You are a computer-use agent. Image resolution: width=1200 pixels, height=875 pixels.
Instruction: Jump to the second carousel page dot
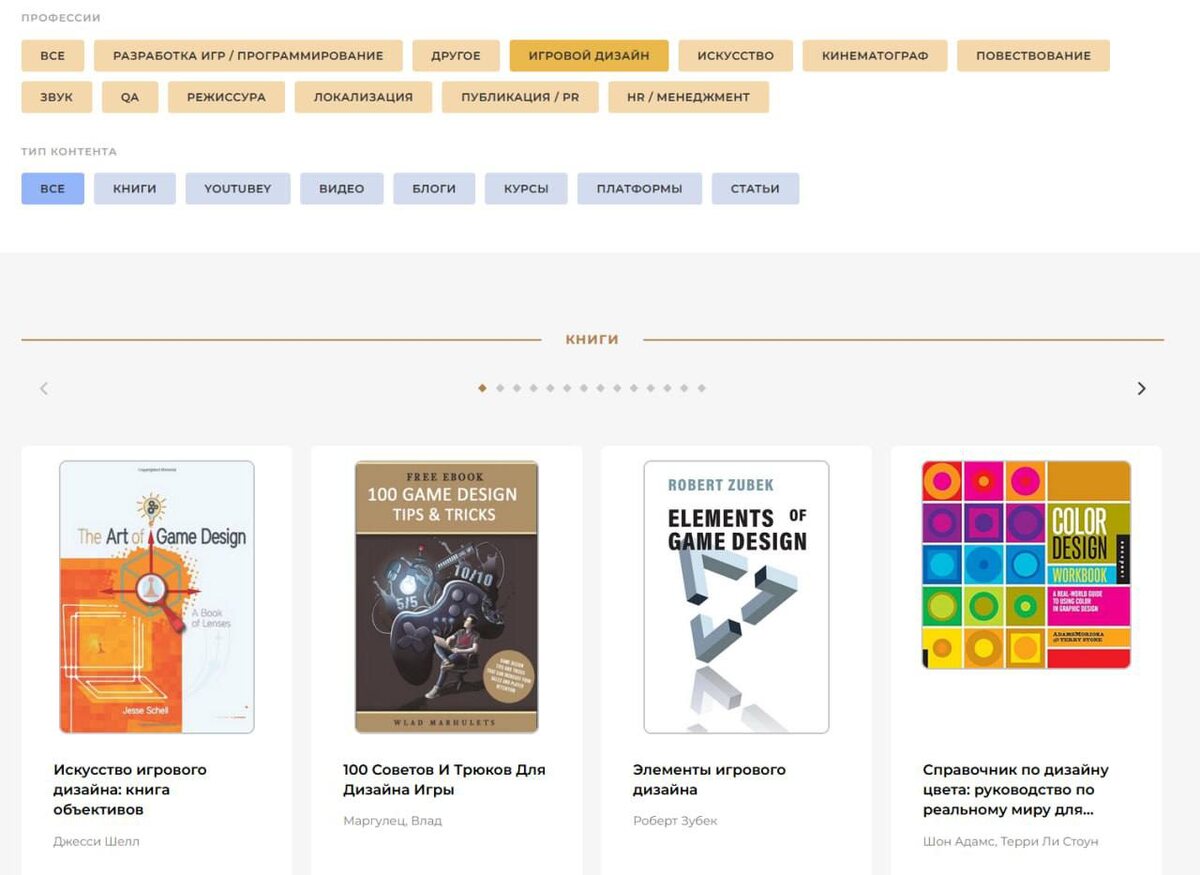point(499,388)
